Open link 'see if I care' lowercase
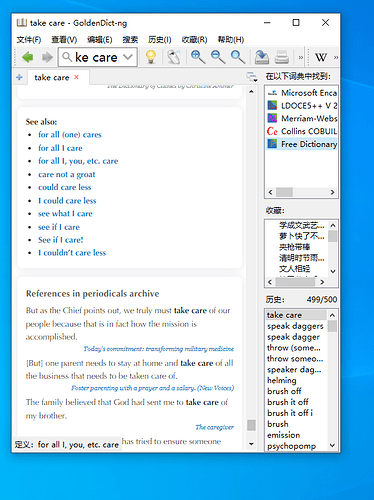 point(59,227)
